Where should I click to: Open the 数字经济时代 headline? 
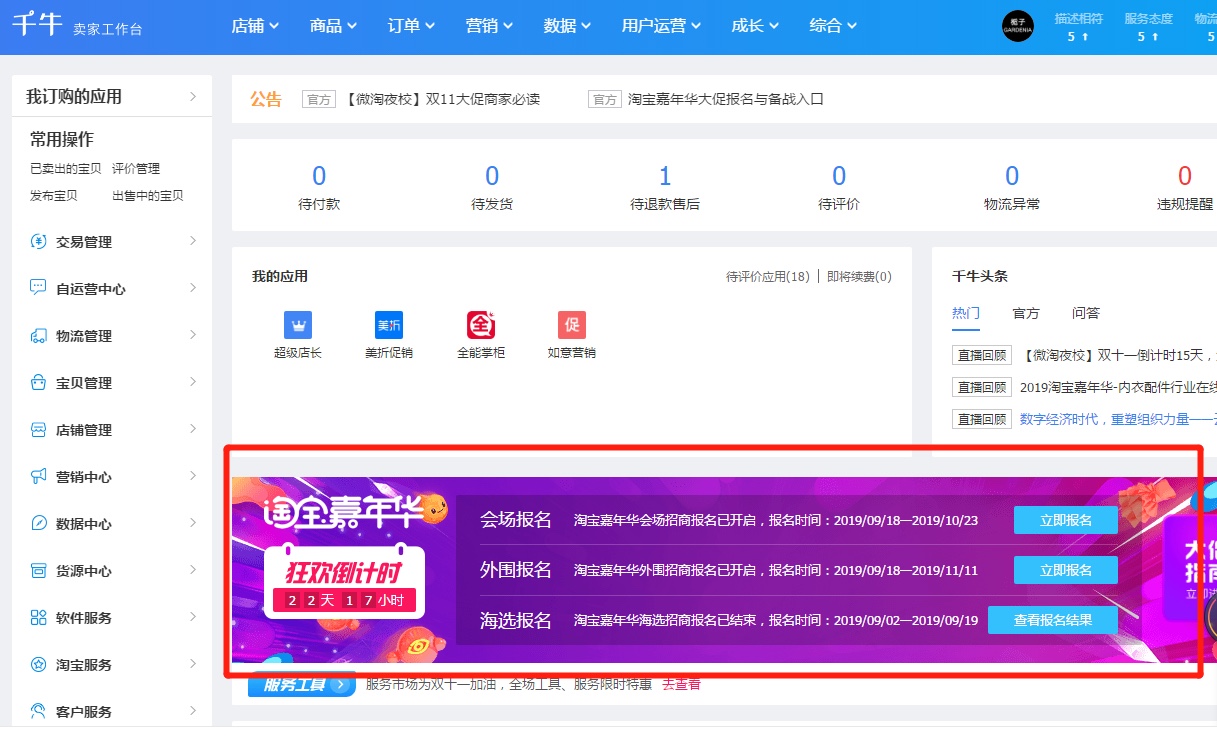point(1118,419)
